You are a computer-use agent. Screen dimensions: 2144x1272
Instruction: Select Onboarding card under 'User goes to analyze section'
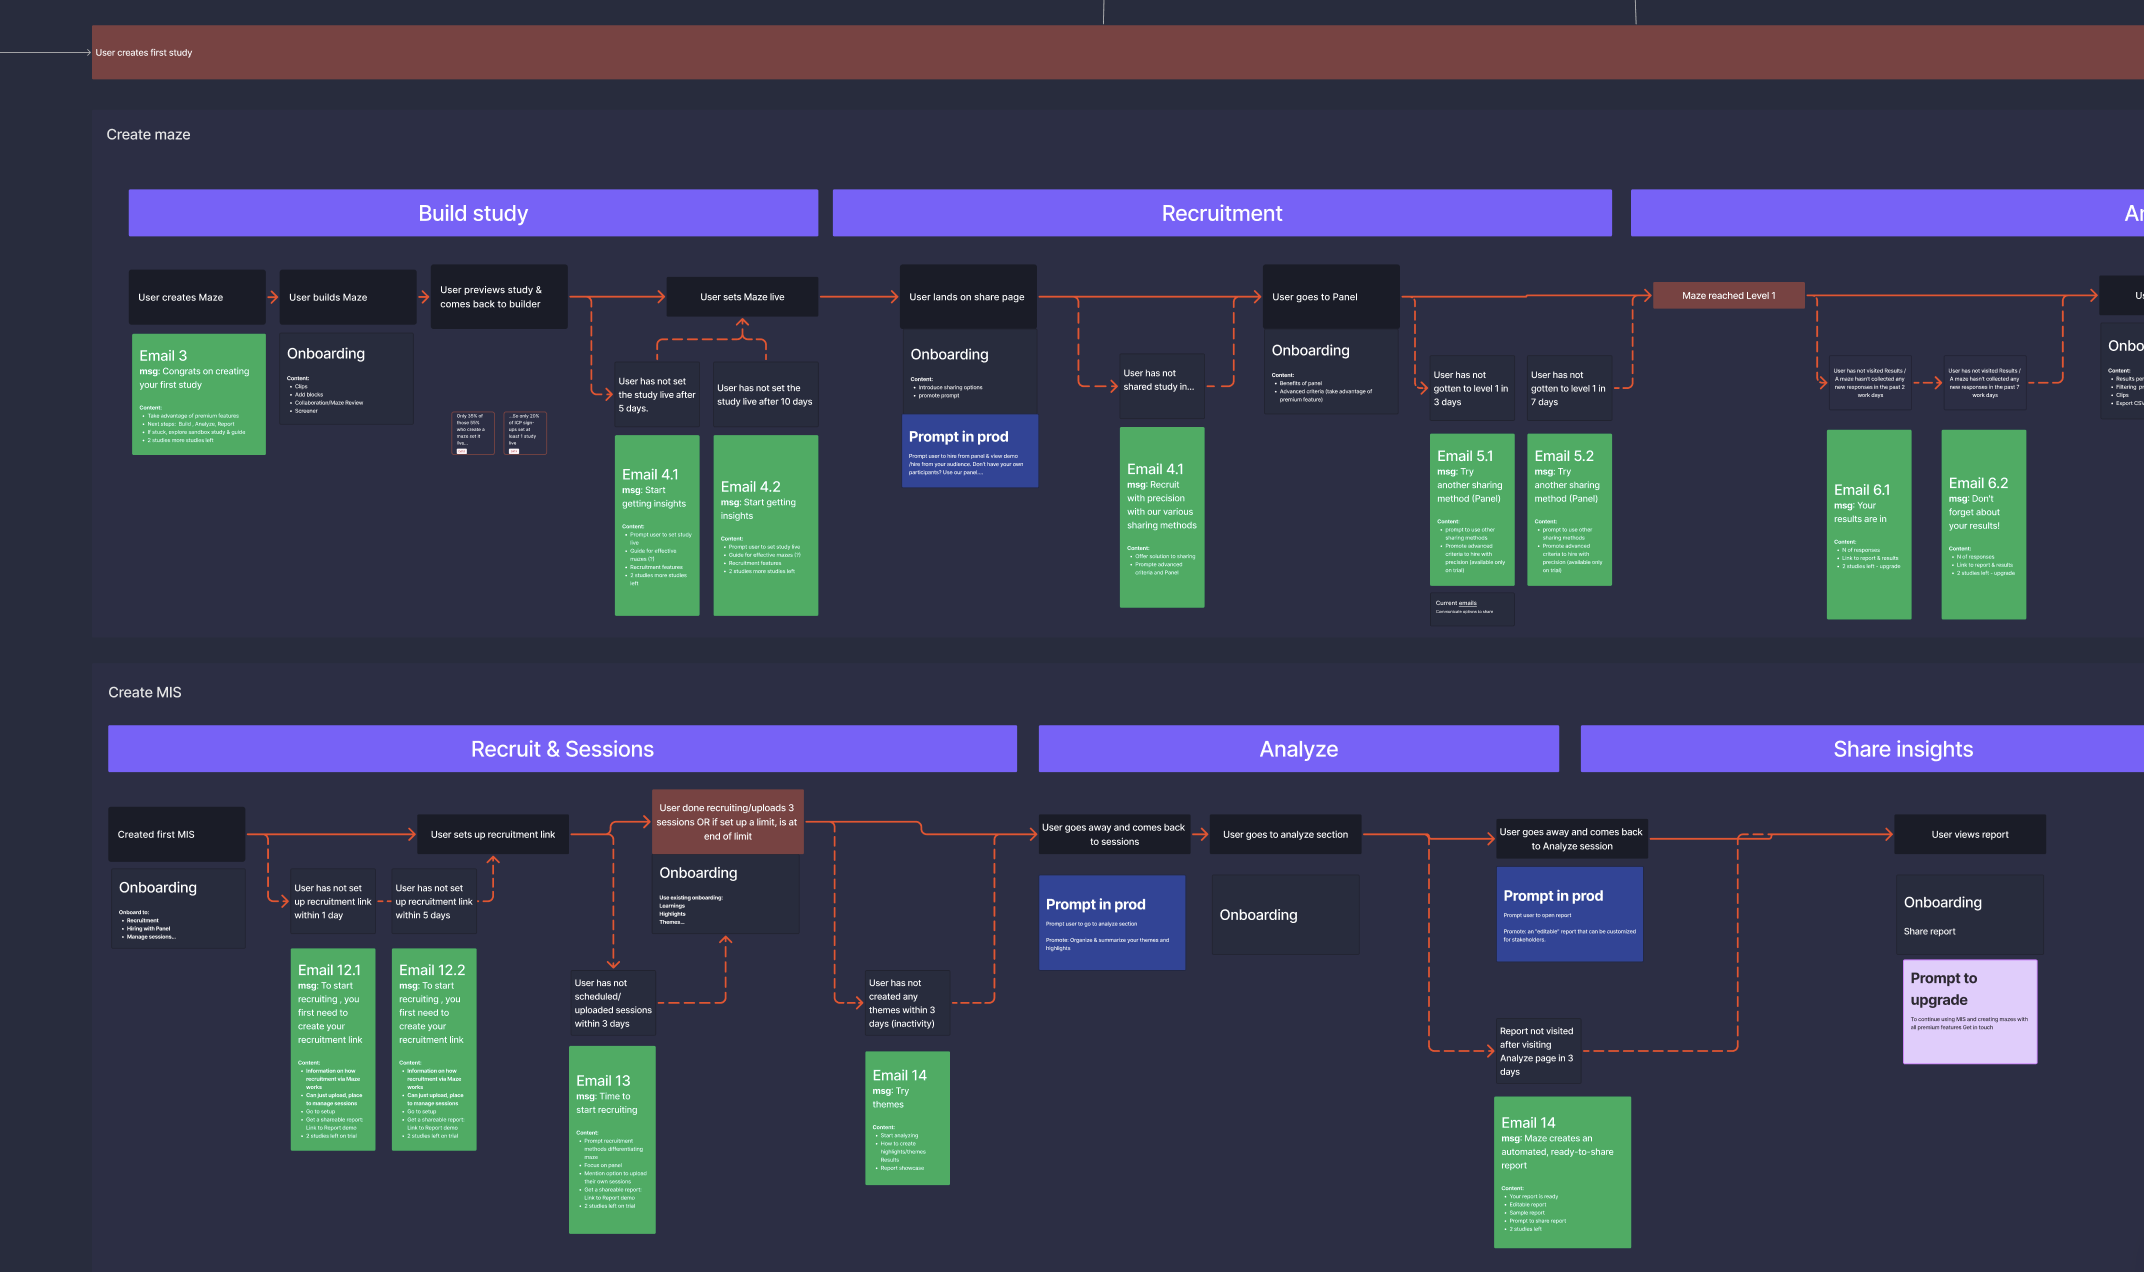coord(1286,915)
